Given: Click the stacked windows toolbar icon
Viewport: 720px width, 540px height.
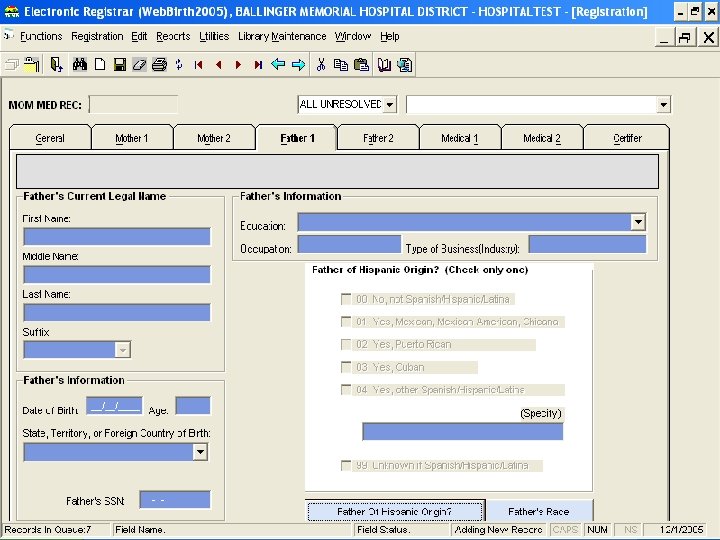Looking at the screenshot, I should (11, 65).
